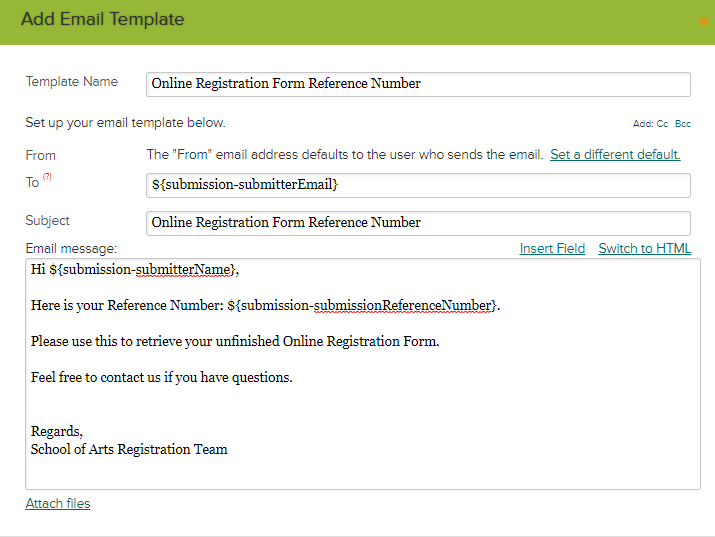Click the misspelled submitterName word in message
The height and width of the screenshot is (537, 715).
[x=182, y=270]
